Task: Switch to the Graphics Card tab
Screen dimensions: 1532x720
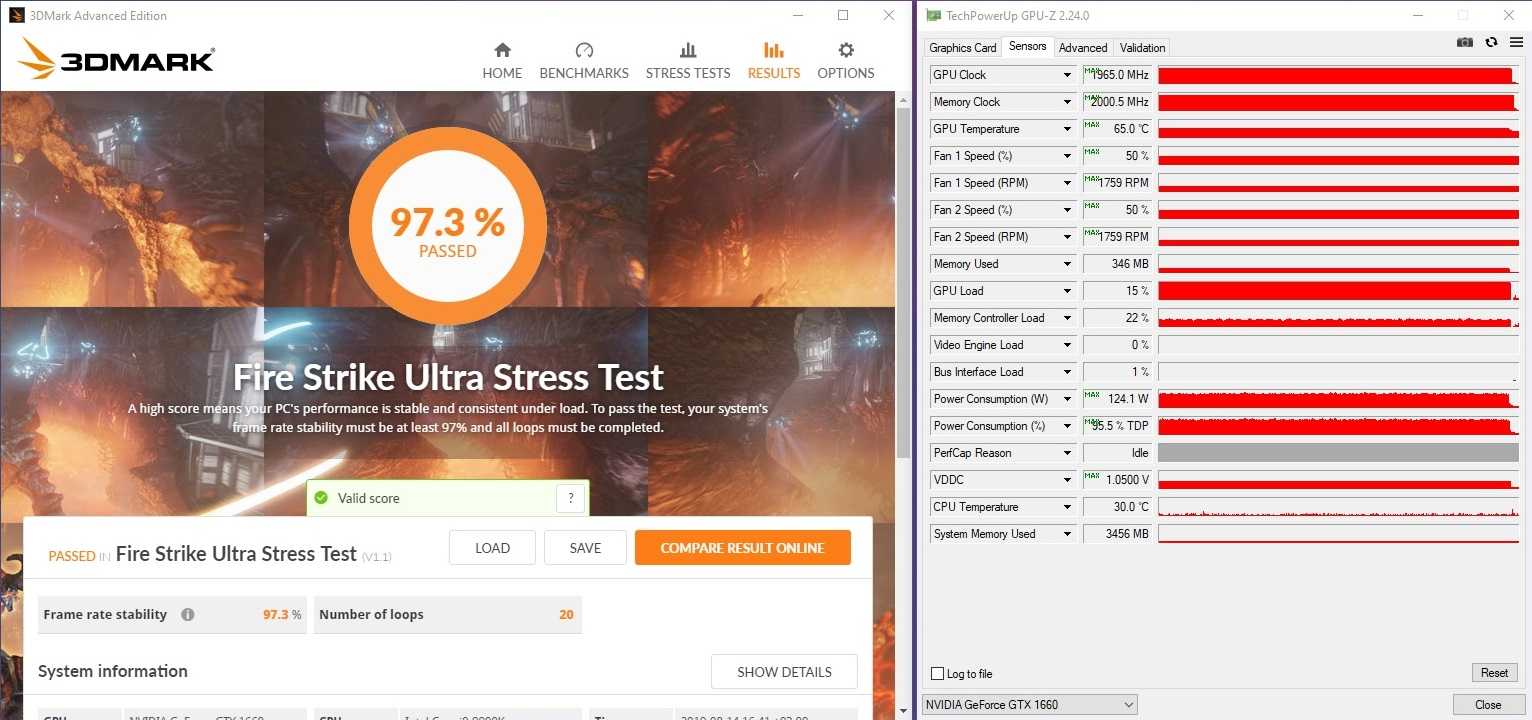Action: click(962, 48)
